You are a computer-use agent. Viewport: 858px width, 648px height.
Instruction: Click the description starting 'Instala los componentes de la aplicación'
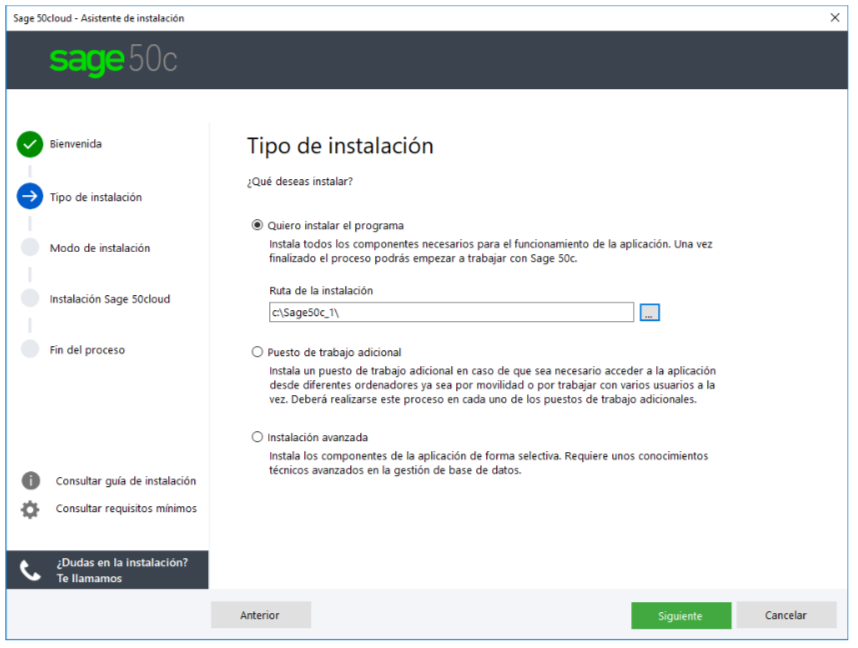click(489, 463)
